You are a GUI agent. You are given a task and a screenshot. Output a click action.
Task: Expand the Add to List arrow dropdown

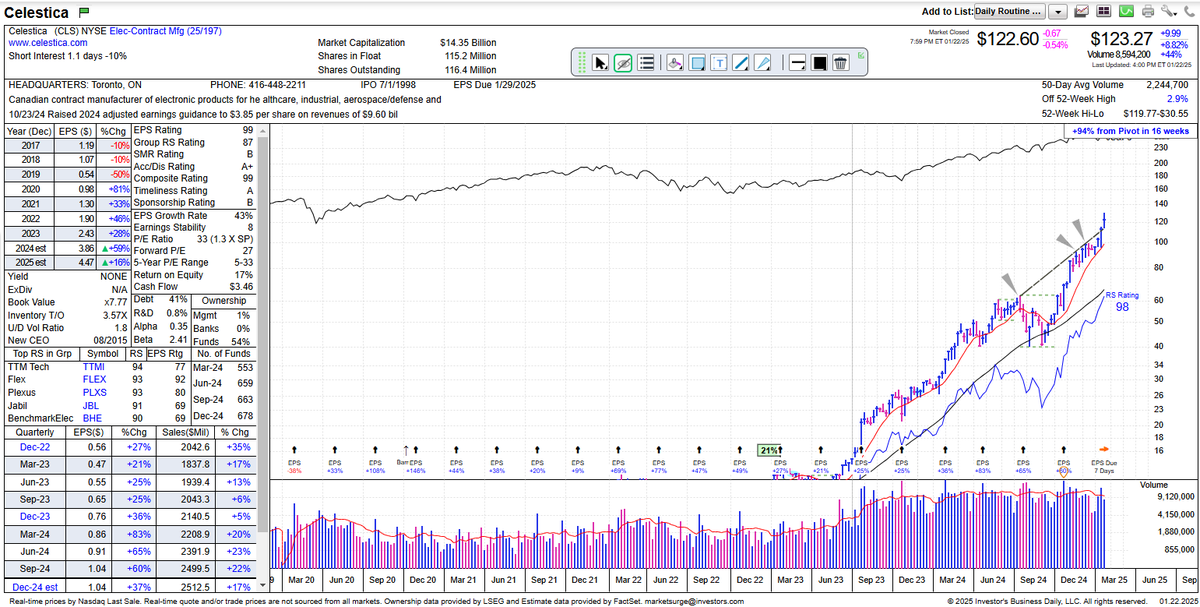point(1057,11)
